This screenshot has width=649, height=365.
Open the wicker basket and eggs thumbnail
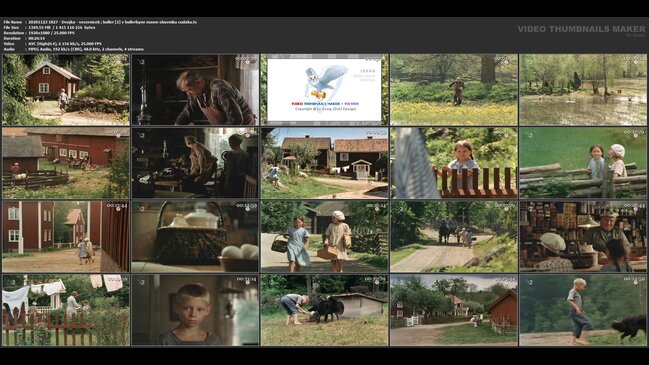coord(195,236)
